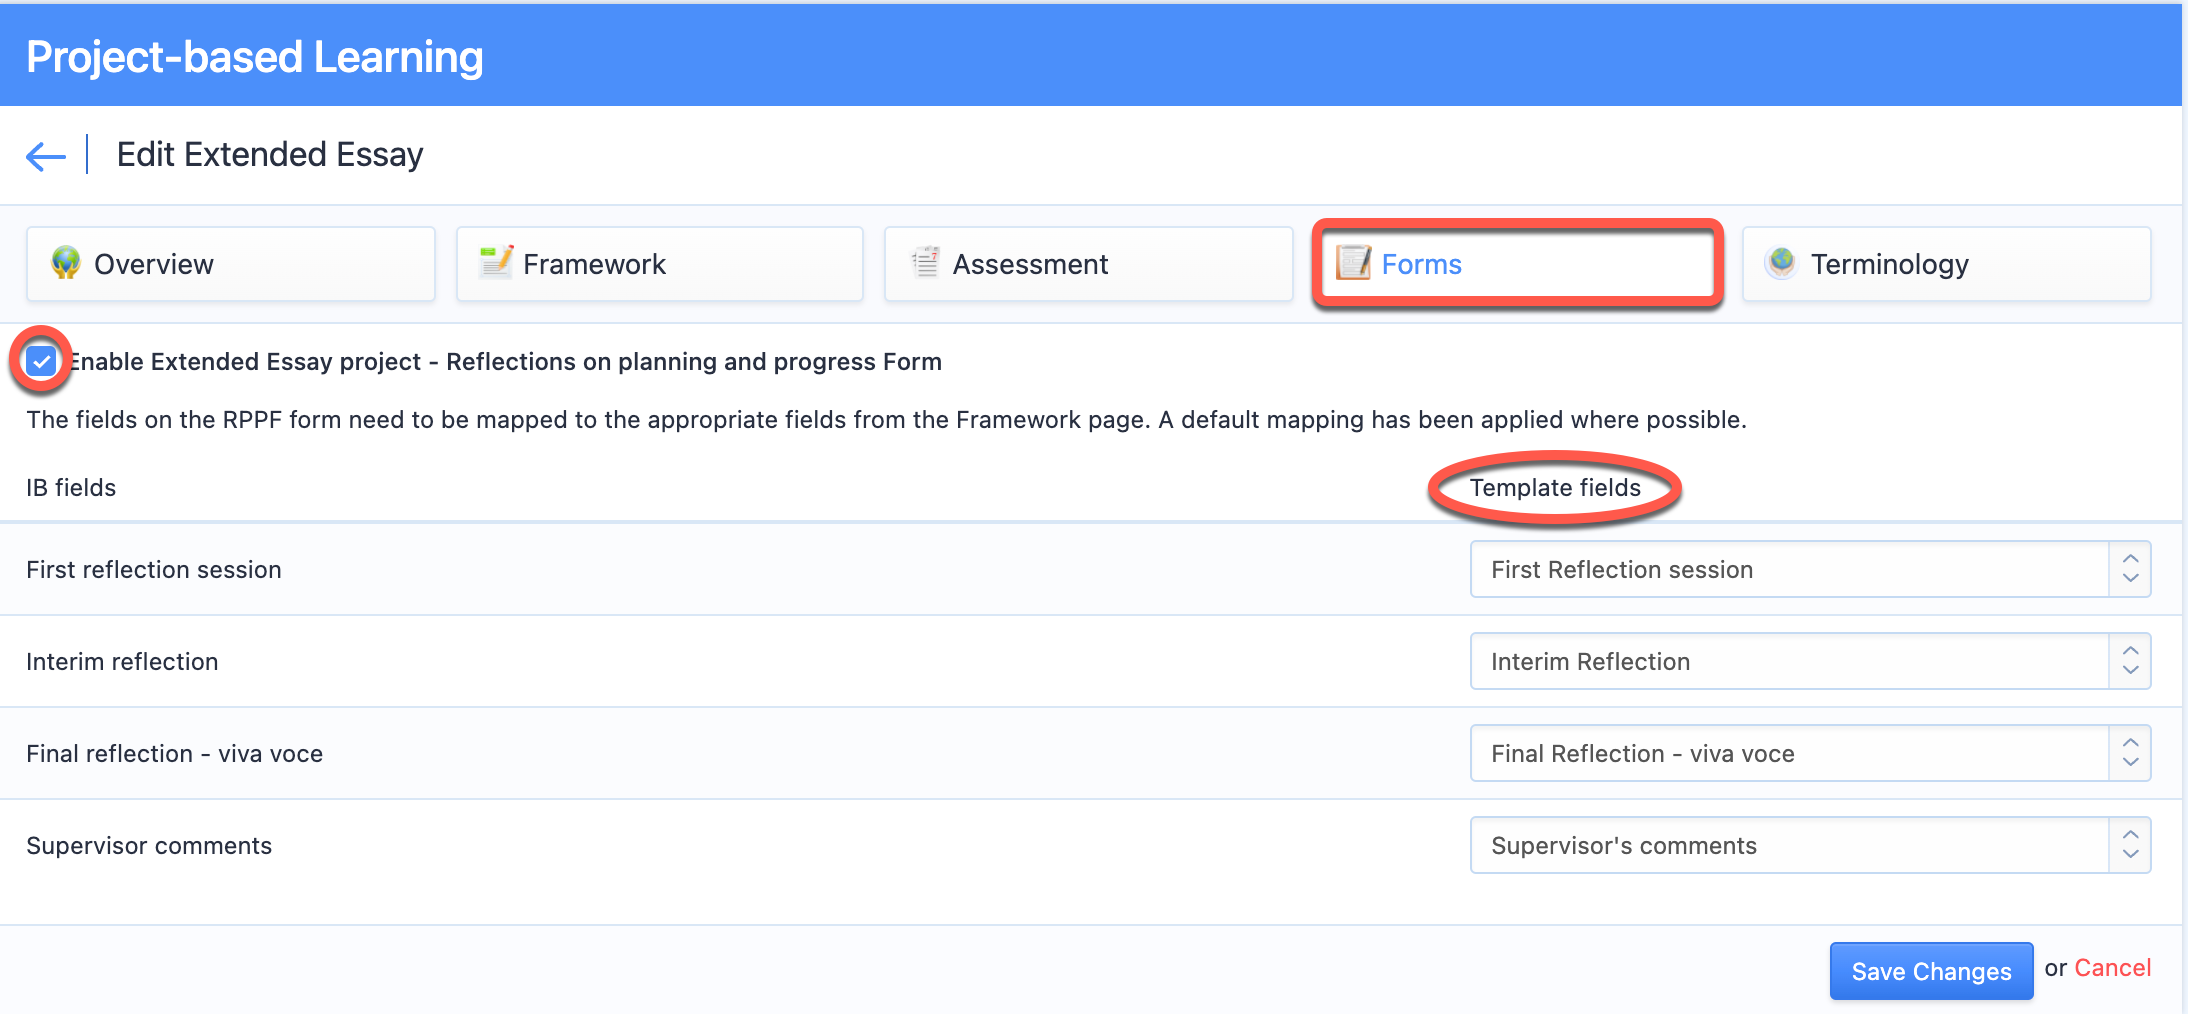Click the arrows of Supervisor's comments select
This screenshot has width=2188, height=1014.
click(x=2131, y=845)
